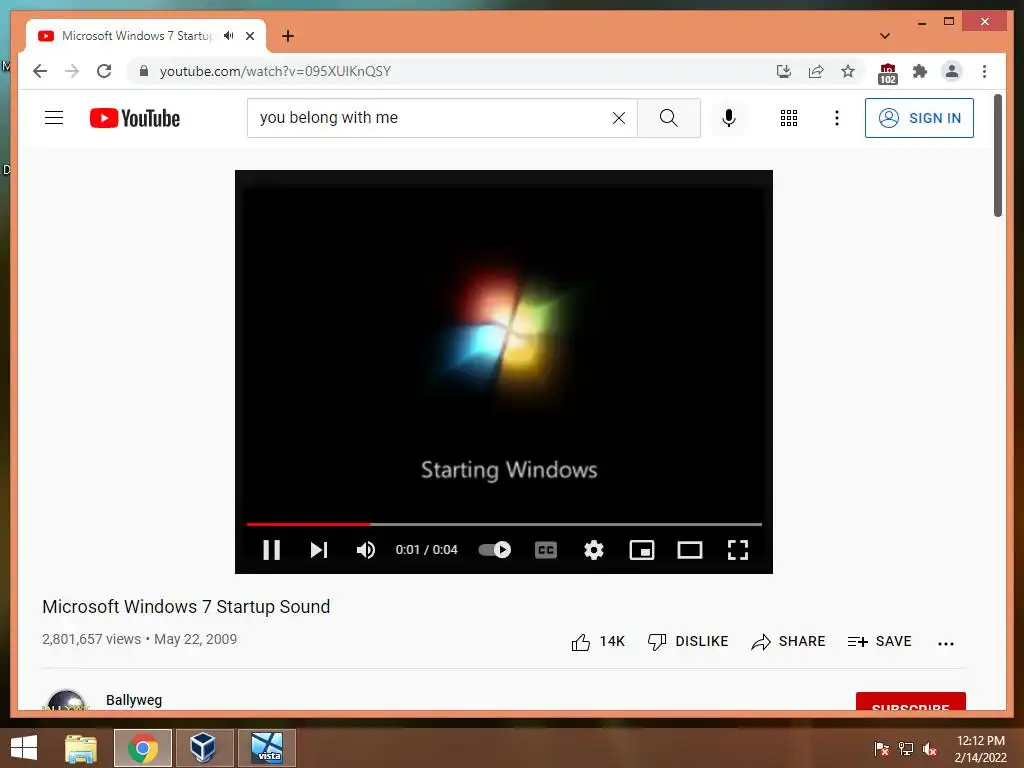Image resolution: width=1024 pixels, height=768 pixels.
Task: Open the network tray icon
Action: point(906,749)
